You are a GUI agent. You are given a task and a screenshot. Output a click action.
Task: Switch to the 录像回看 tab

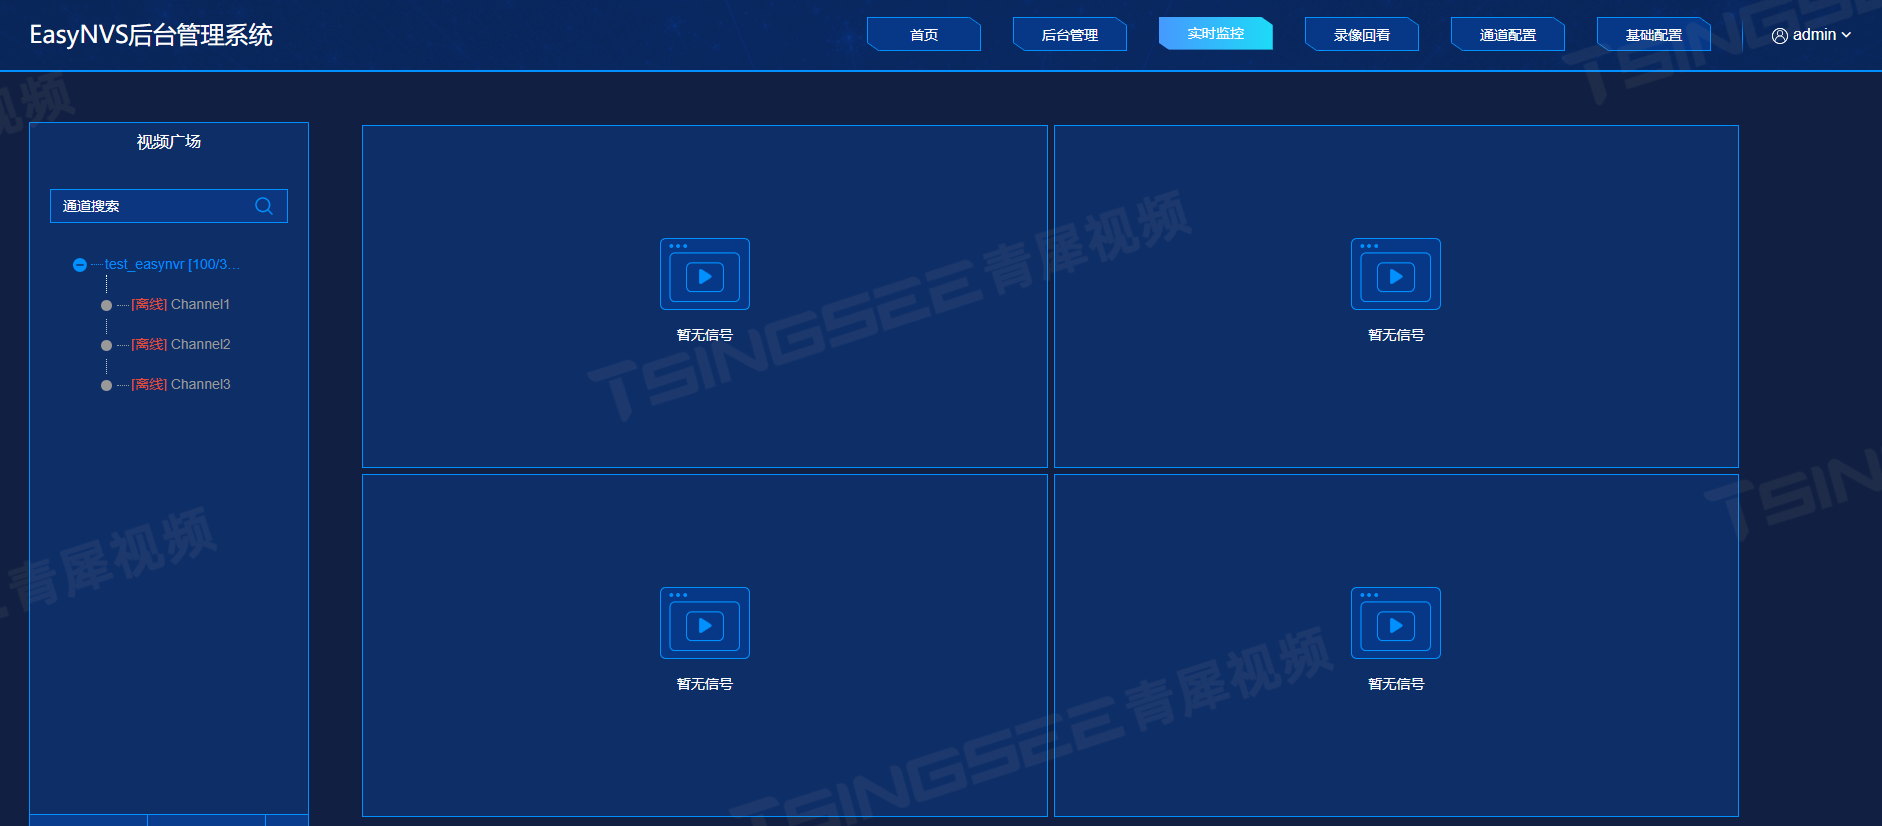(1362, 34)
